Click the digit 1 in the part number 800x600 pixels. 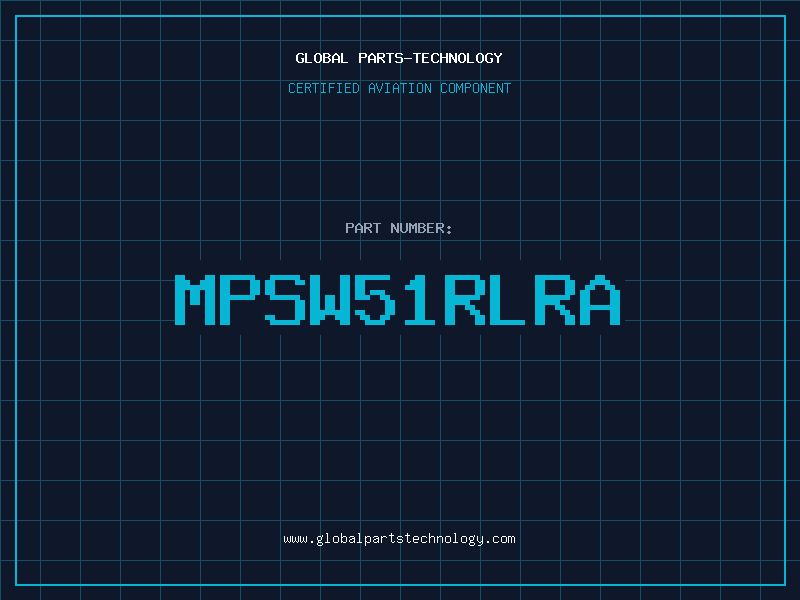click(422, 299)
